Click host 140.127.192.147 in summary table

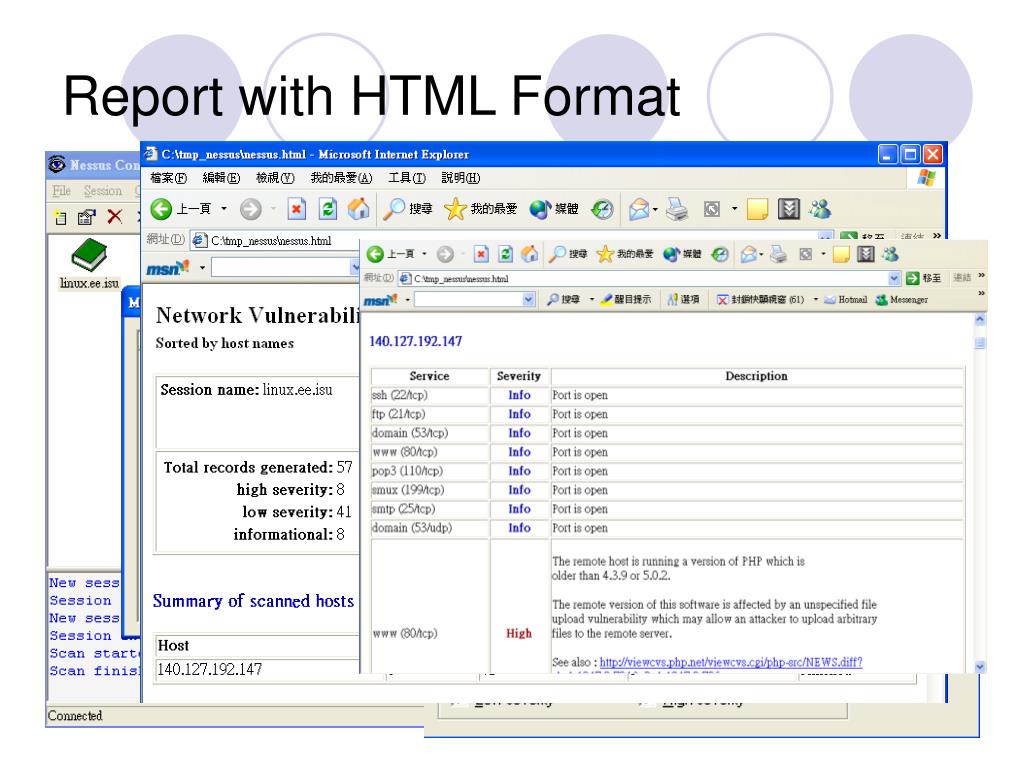coord(209,669)
